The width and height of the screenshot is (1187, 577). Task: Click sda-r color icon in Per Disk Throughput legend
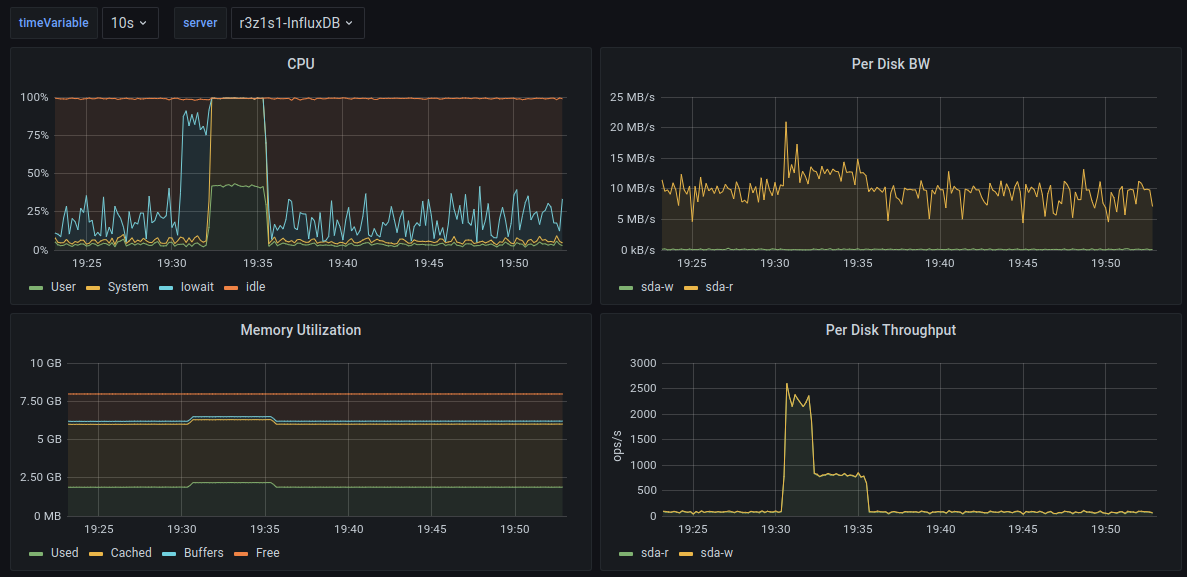click(x=627, y=553)
